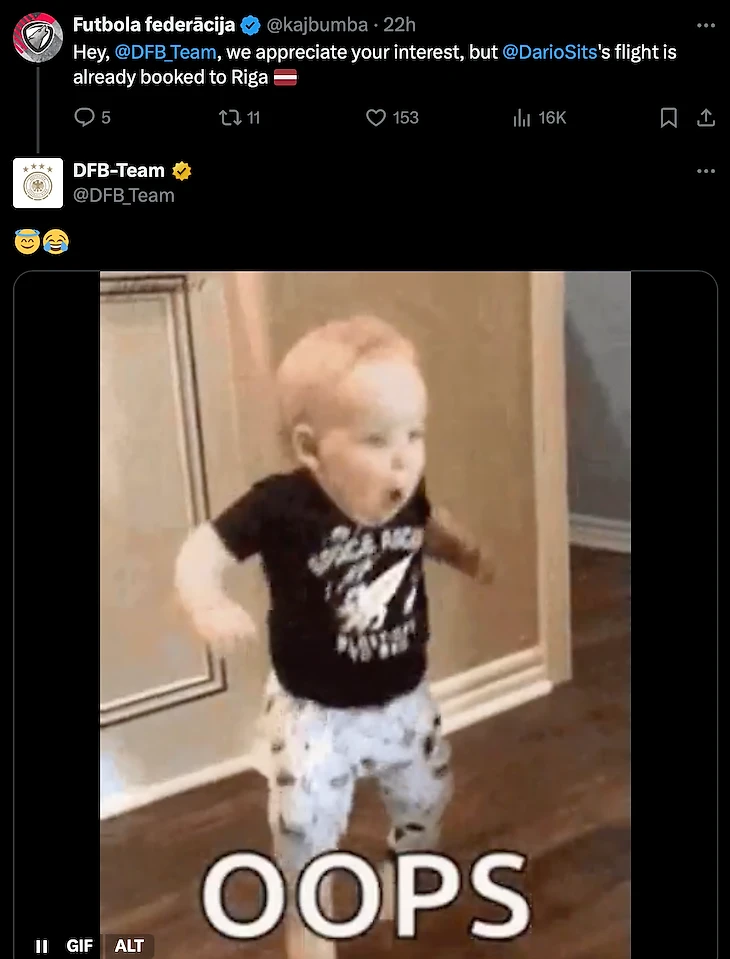The image size is (730, 959).
Task: Click the @DFB_Team handle under DFB-Team
Action: coord(124,195)
